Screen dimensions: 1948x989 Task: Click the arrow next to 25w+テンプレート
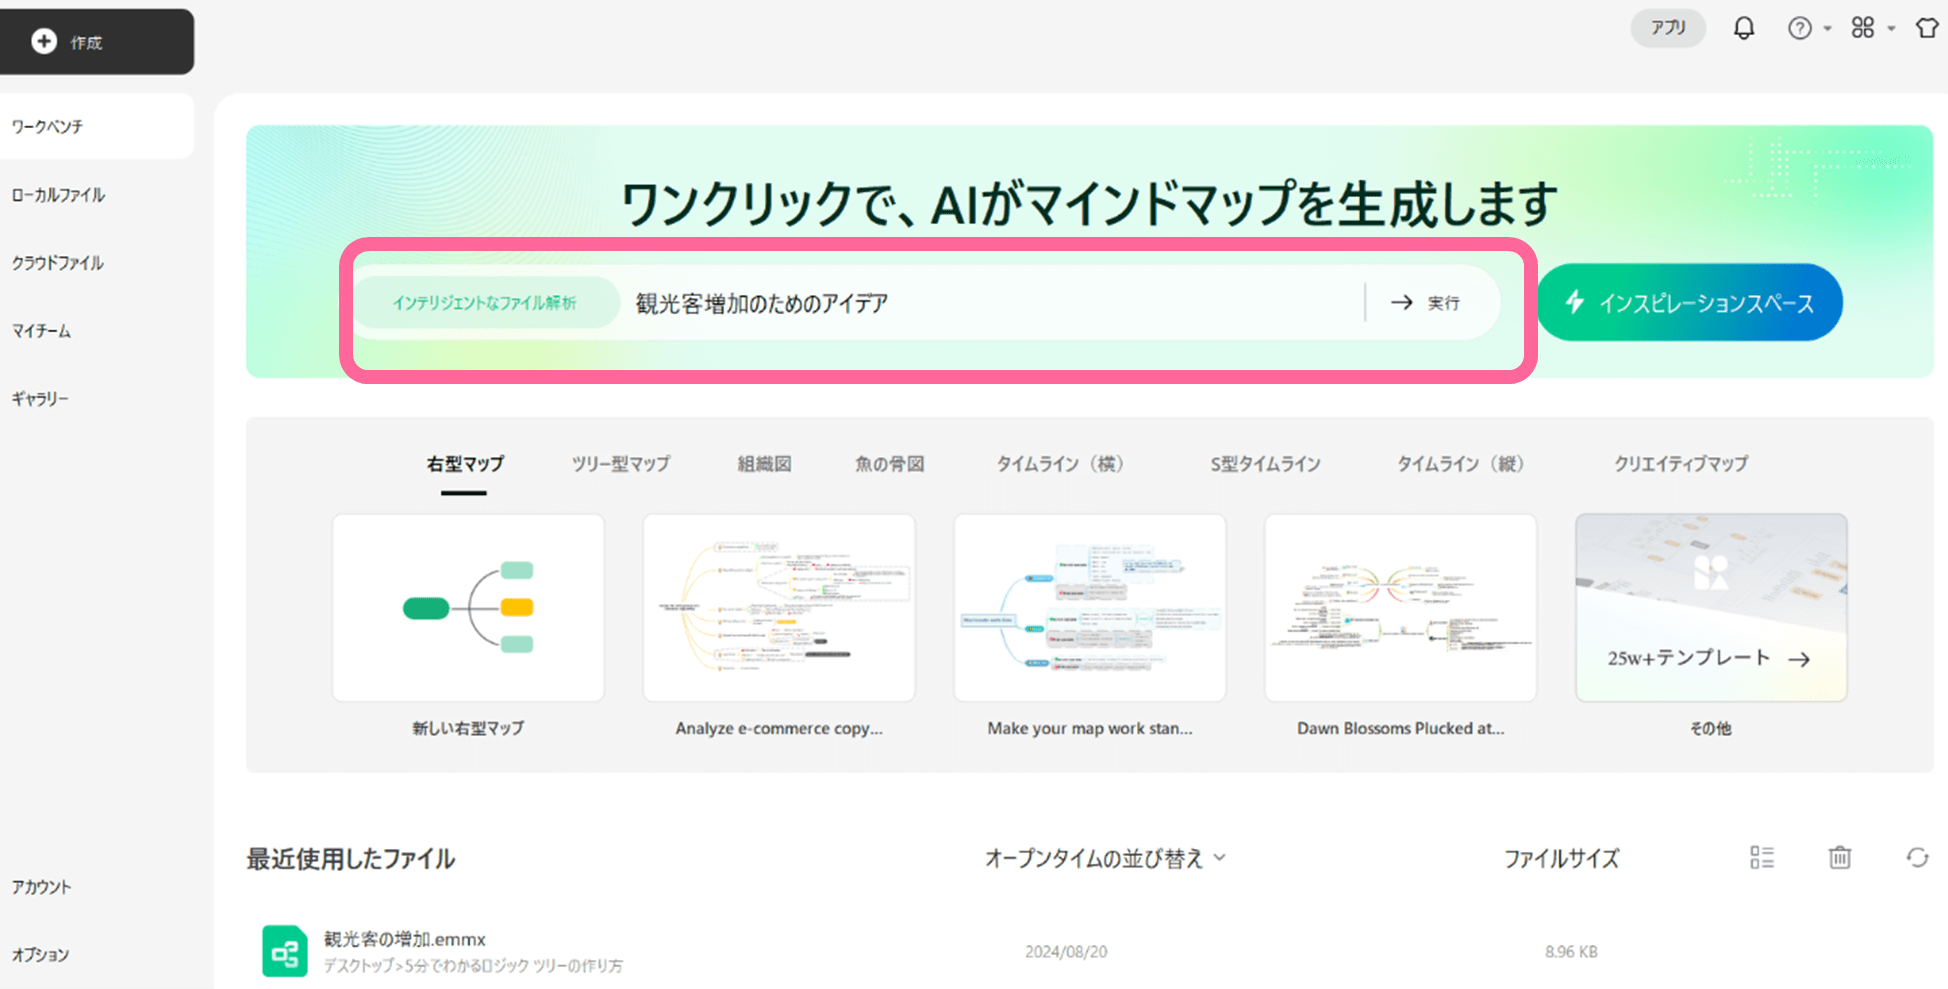[x=1799, y=659]
